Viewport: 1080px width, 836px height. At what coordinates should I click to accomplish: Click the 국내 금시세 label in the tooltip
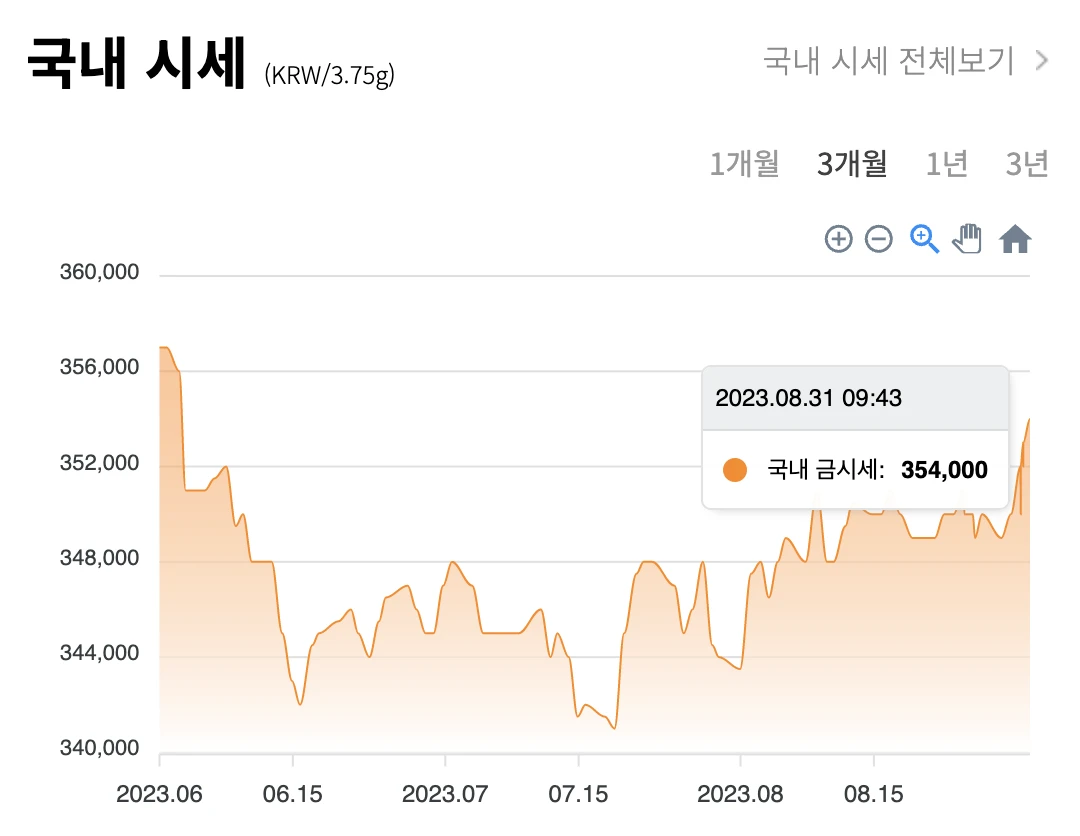pos(820,468)
